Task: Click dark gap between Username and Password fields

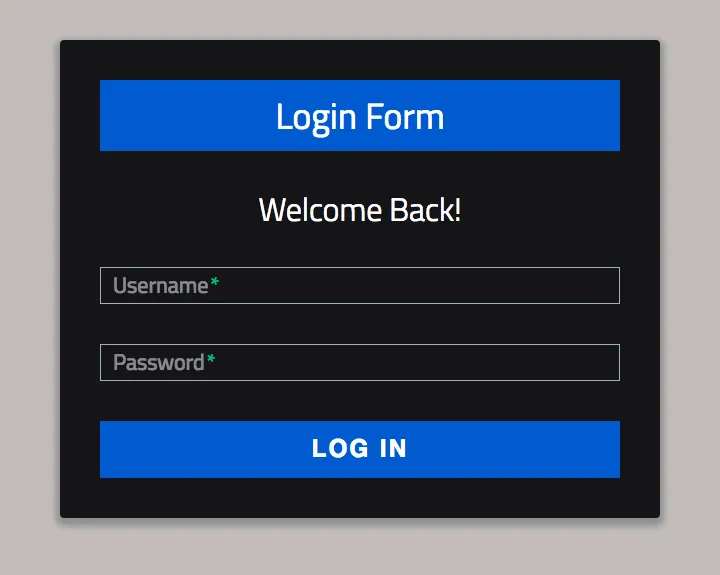Action: 360,324
